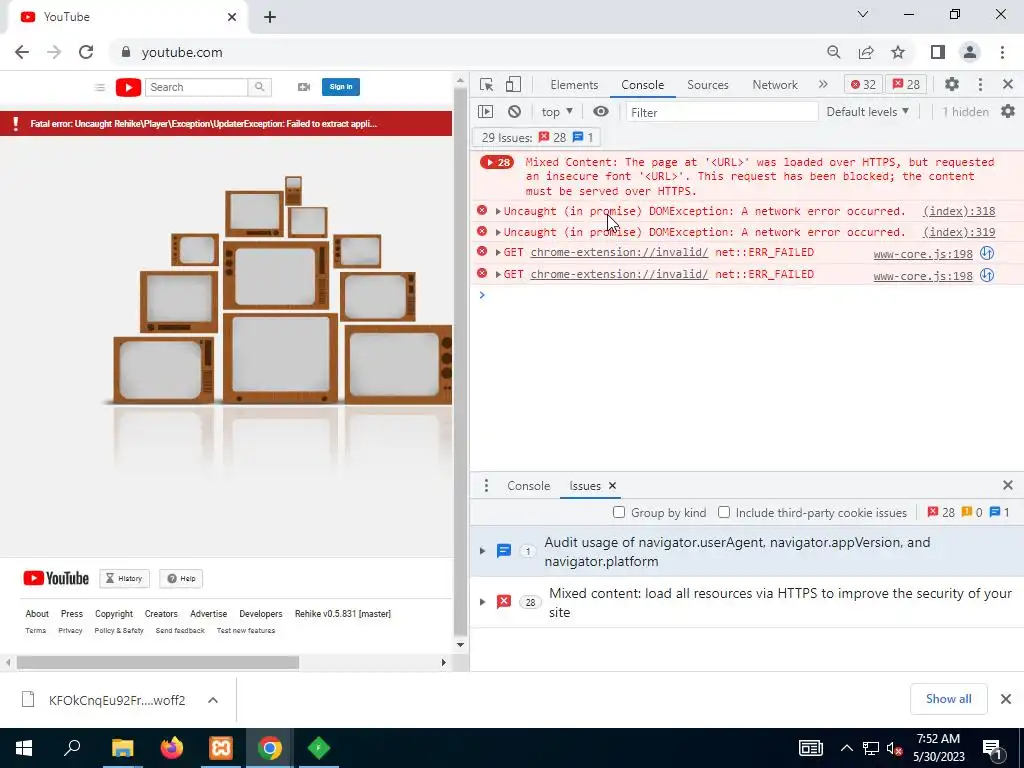The height and width of the screenshot is (768, 1024).
Task: Open XAMPP from the taskbar
Action: [x=221, y=748]
